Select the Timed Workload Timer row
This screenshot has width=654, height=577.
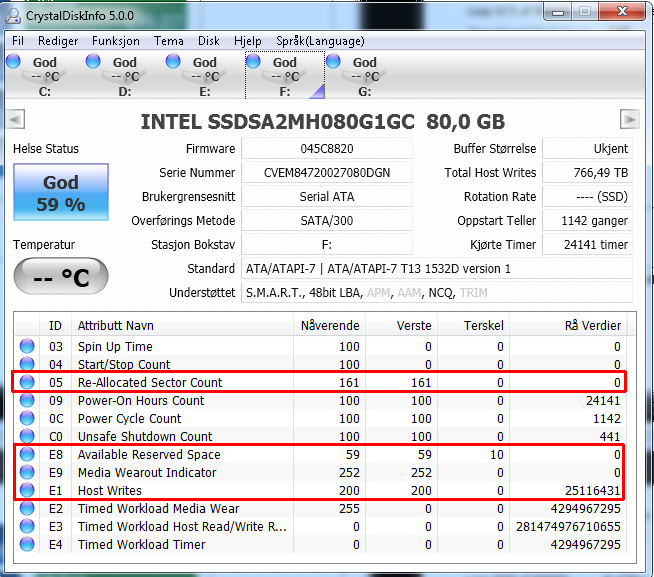pyautogui.click(x=321, y=544)
